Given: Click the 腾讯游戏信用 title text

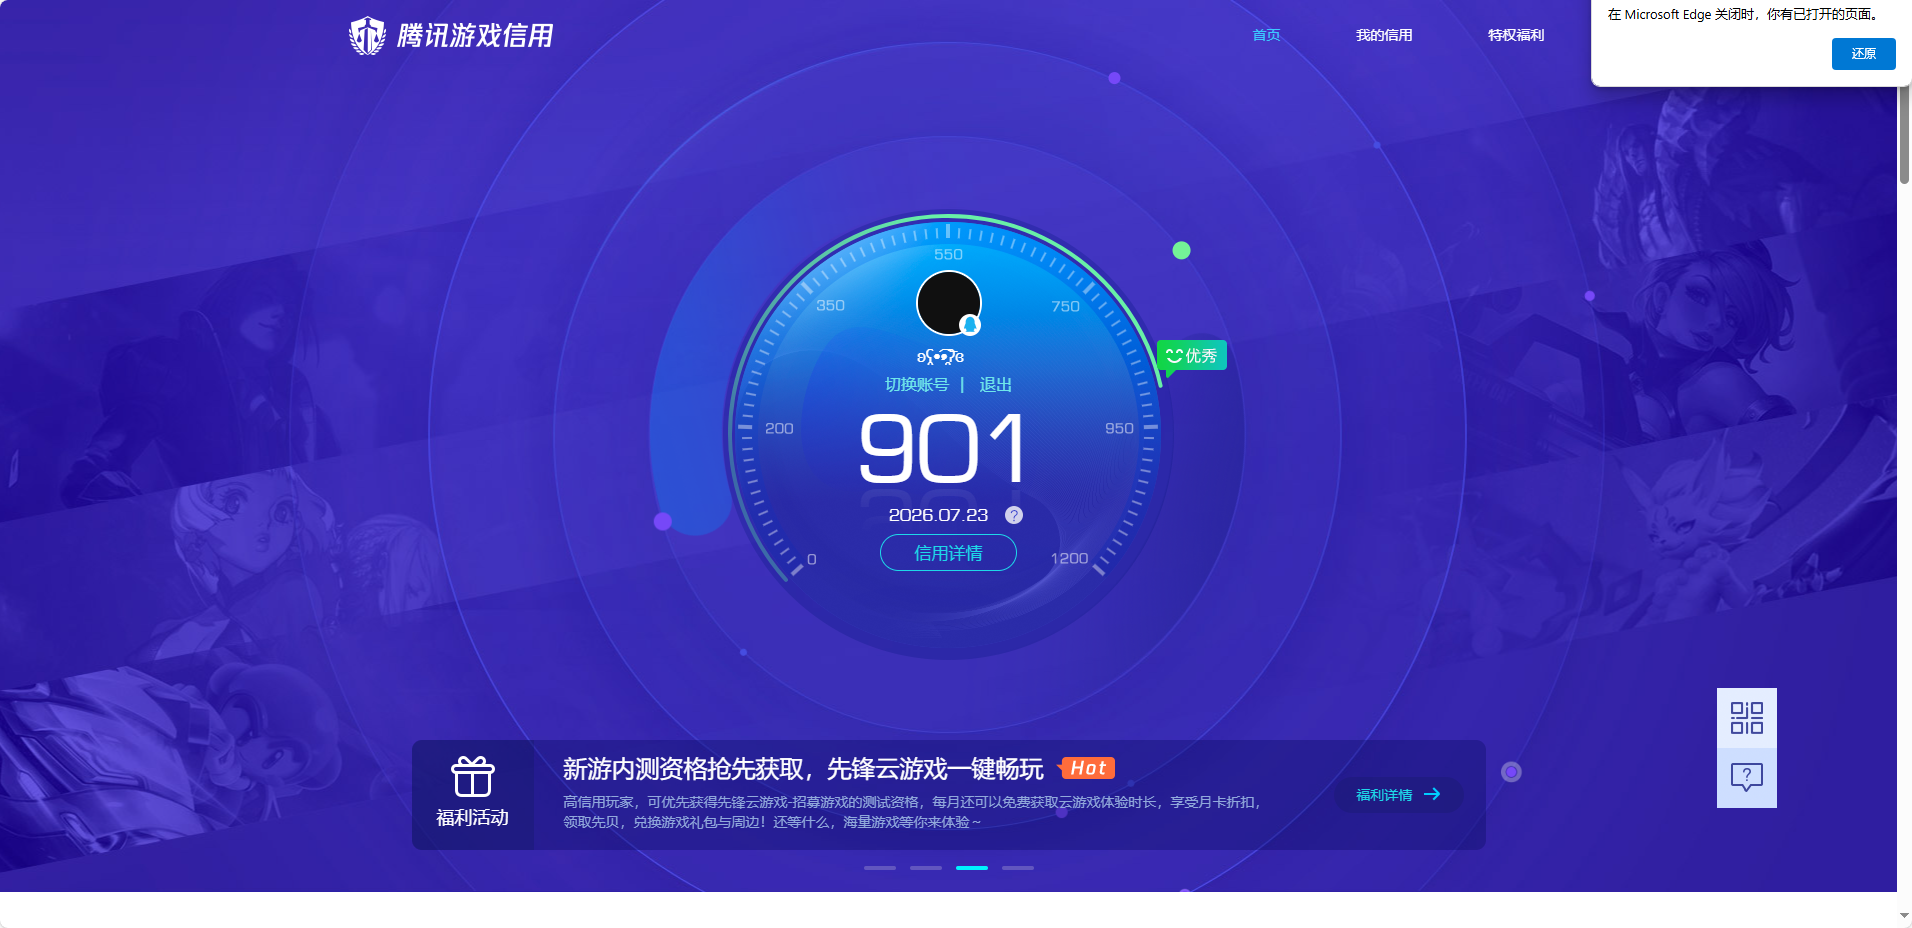Looking at the screenshot, I should (x=475, y=36).
